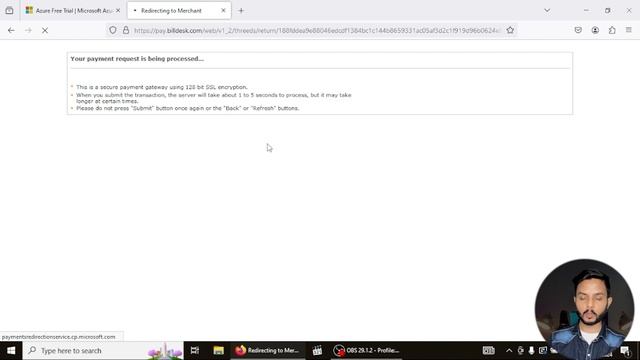640x360 pixels.
Task: Close the Redirecting to Merchant tab
Action: coord(223,11)
